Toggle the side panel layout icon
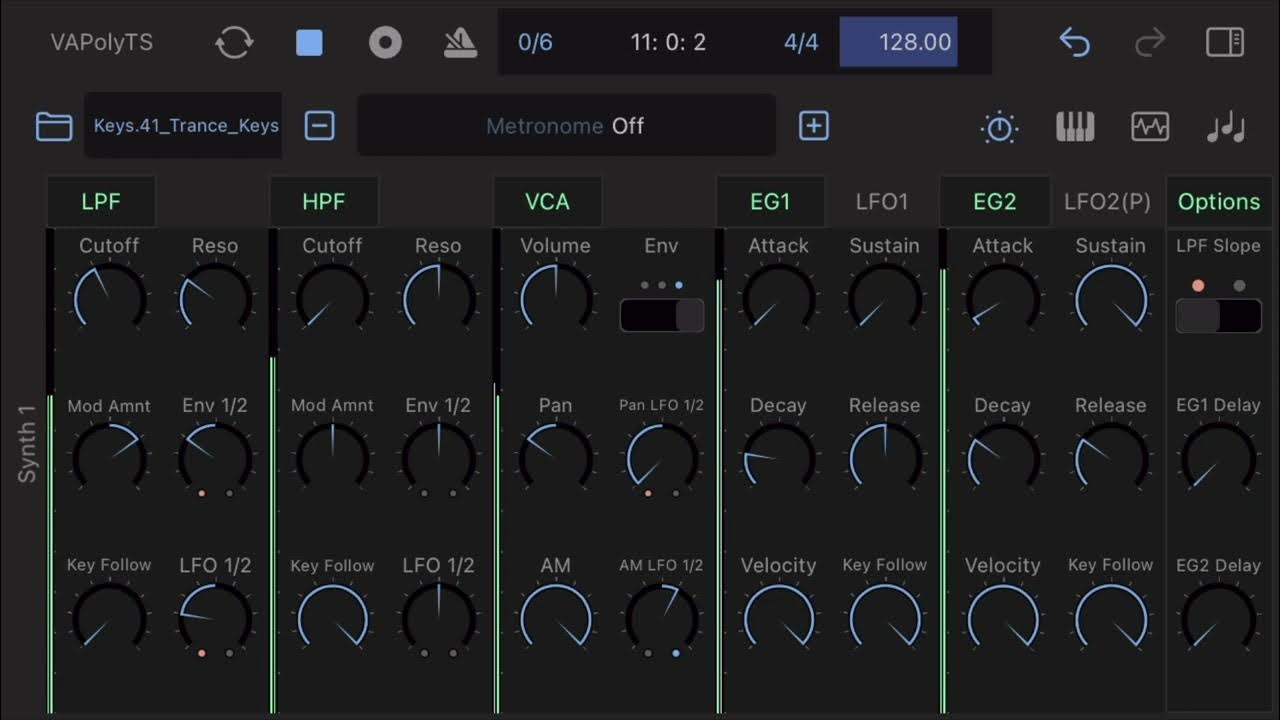This screenshot has width=1280, height=720. pyautogui.click(x=1225, y=42)
